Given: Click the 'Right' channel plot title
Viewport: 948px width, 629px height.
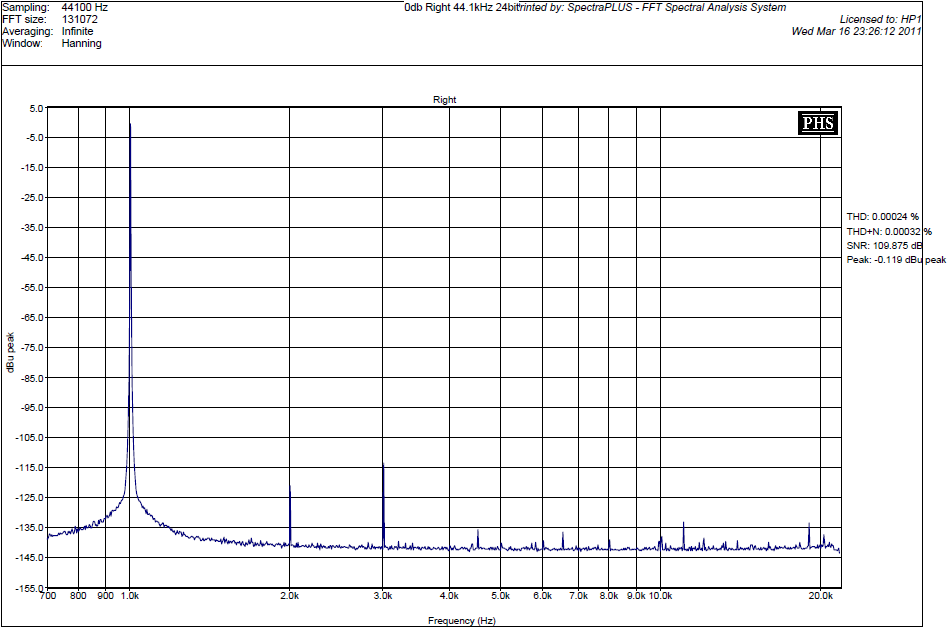Looking at the screenshot, I should click(444, 100).
